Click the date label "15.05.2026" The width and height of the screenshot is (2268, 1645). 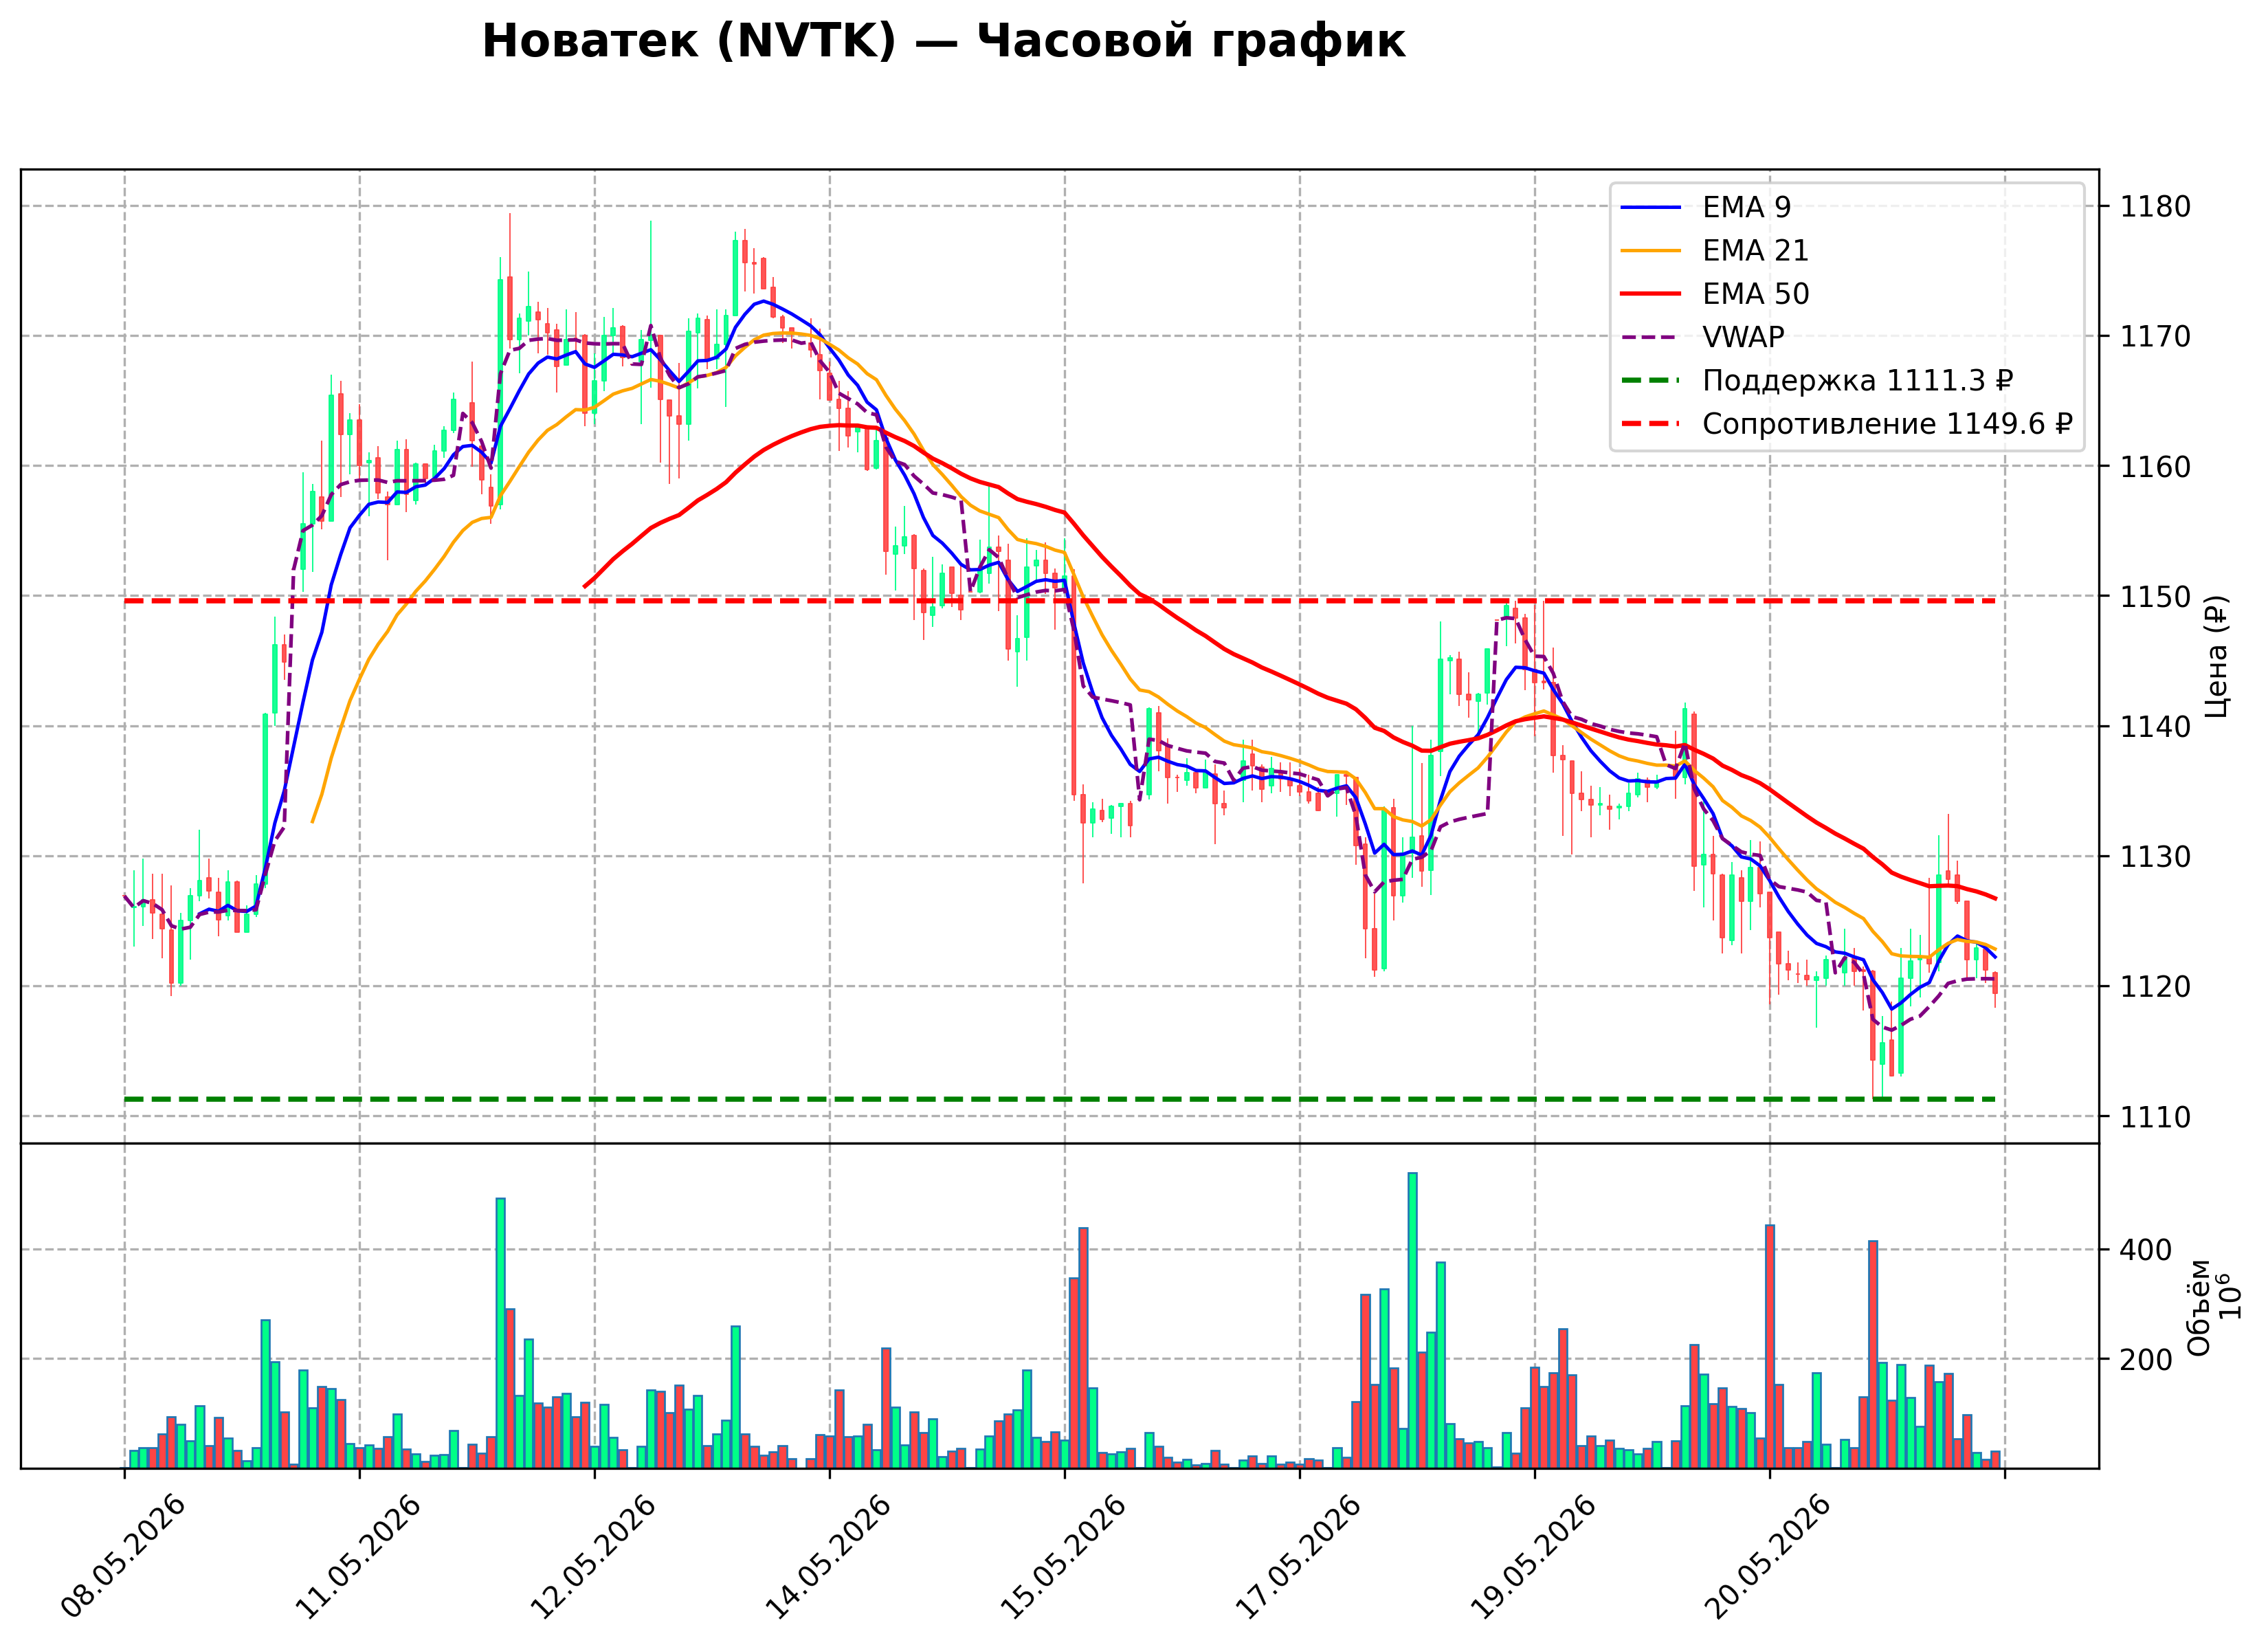click(x=1064, y=1556)
